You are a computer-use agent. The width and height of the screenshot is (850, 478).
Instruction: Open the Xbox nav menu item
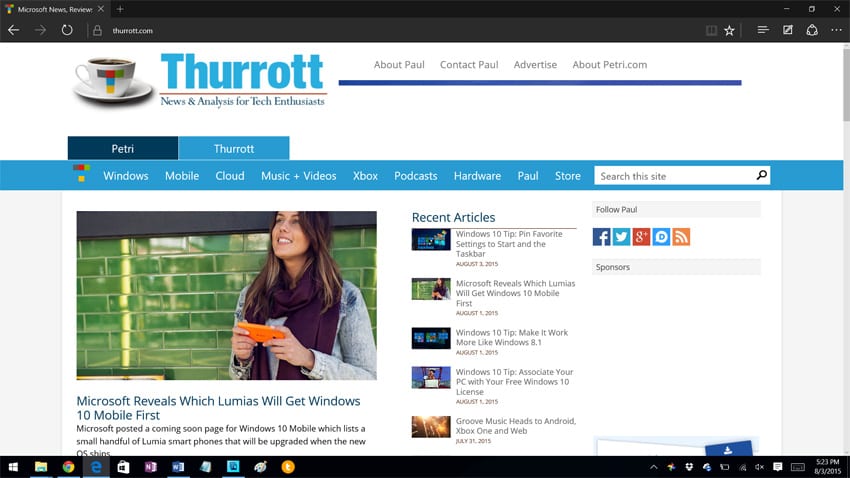[x=365, y=176]
